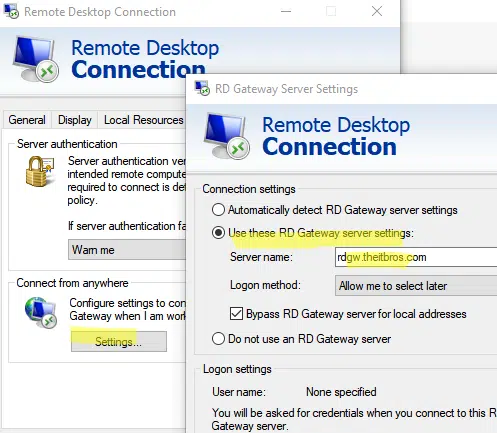Click the 'Connect from anywhere' group label
This screenshot has width=497, height=433.
pyautogui.click(x=72, y=283)
